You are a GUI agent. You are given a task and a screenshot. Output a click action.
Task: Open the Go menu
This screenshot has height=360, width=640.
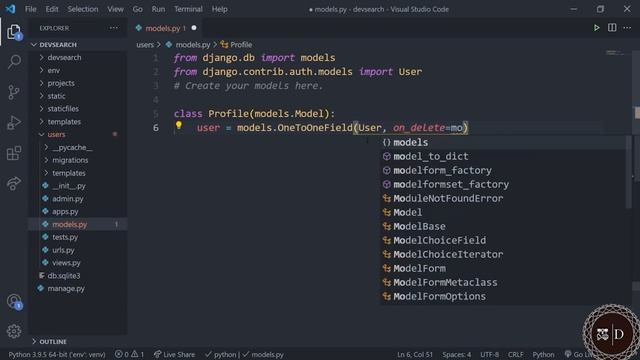[138, 9]
